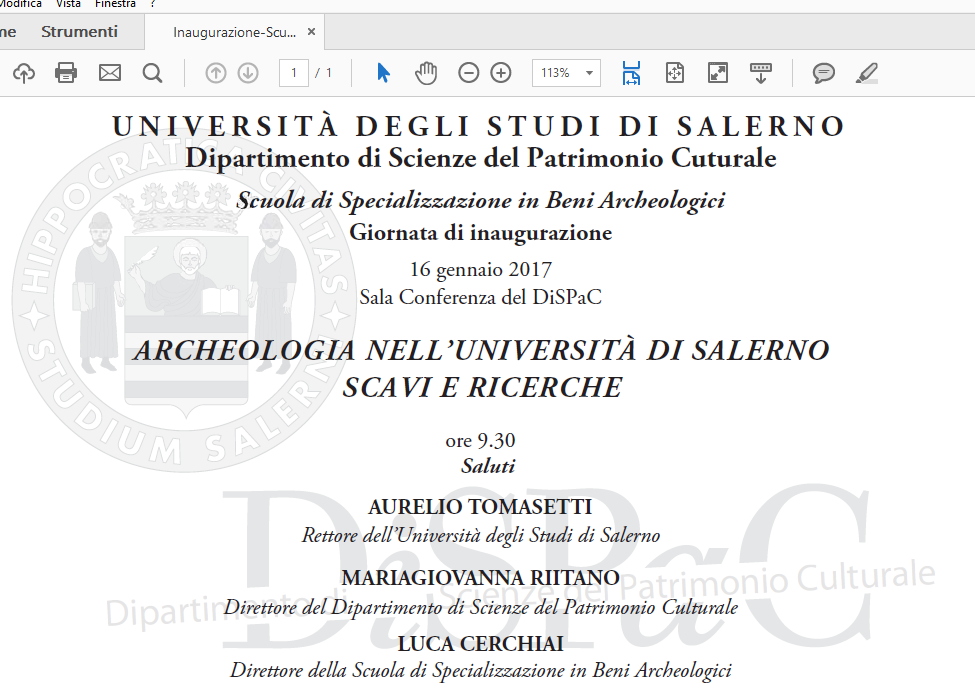
Task: Open the search magnifier tool
Action: pos(152,73)
